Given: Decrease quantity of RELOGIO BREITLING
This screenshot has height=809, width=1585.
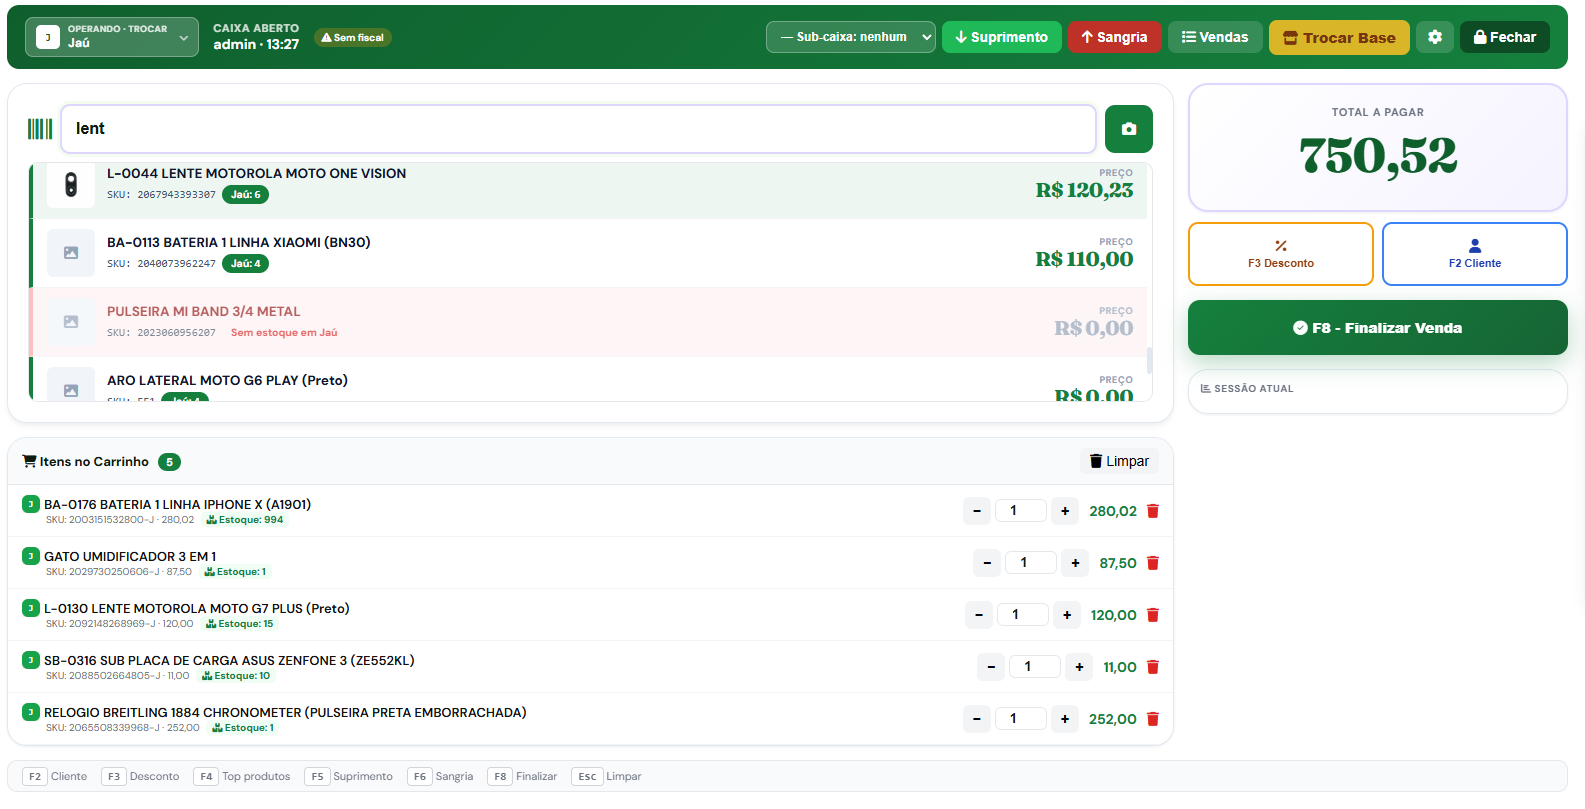Looking at the screenshot, I should [977, 719].
